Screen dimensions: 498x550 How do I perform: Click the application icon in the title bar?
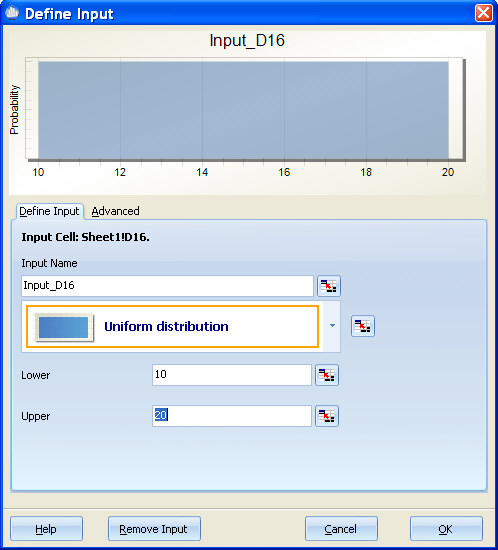12,13
